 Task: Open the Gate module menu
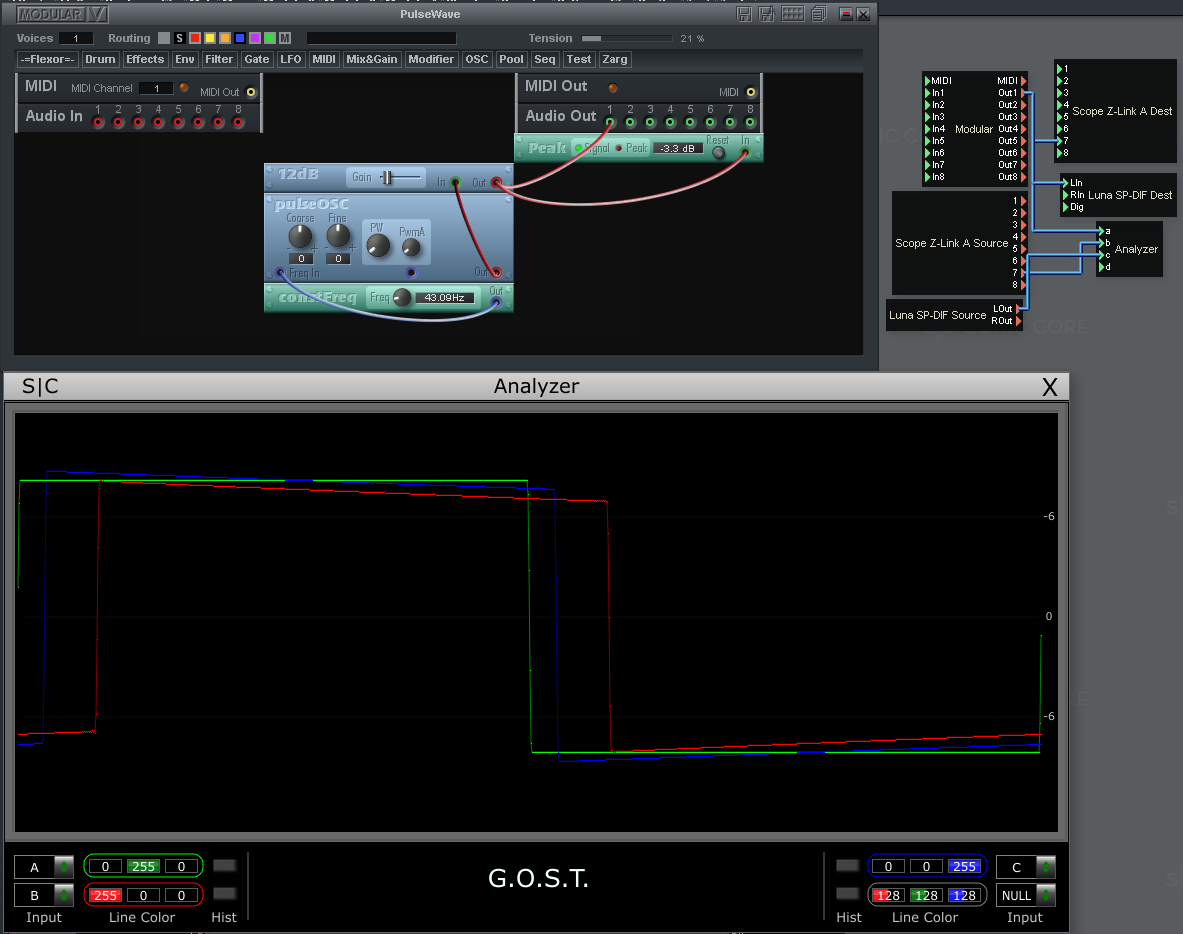(257, 60)
